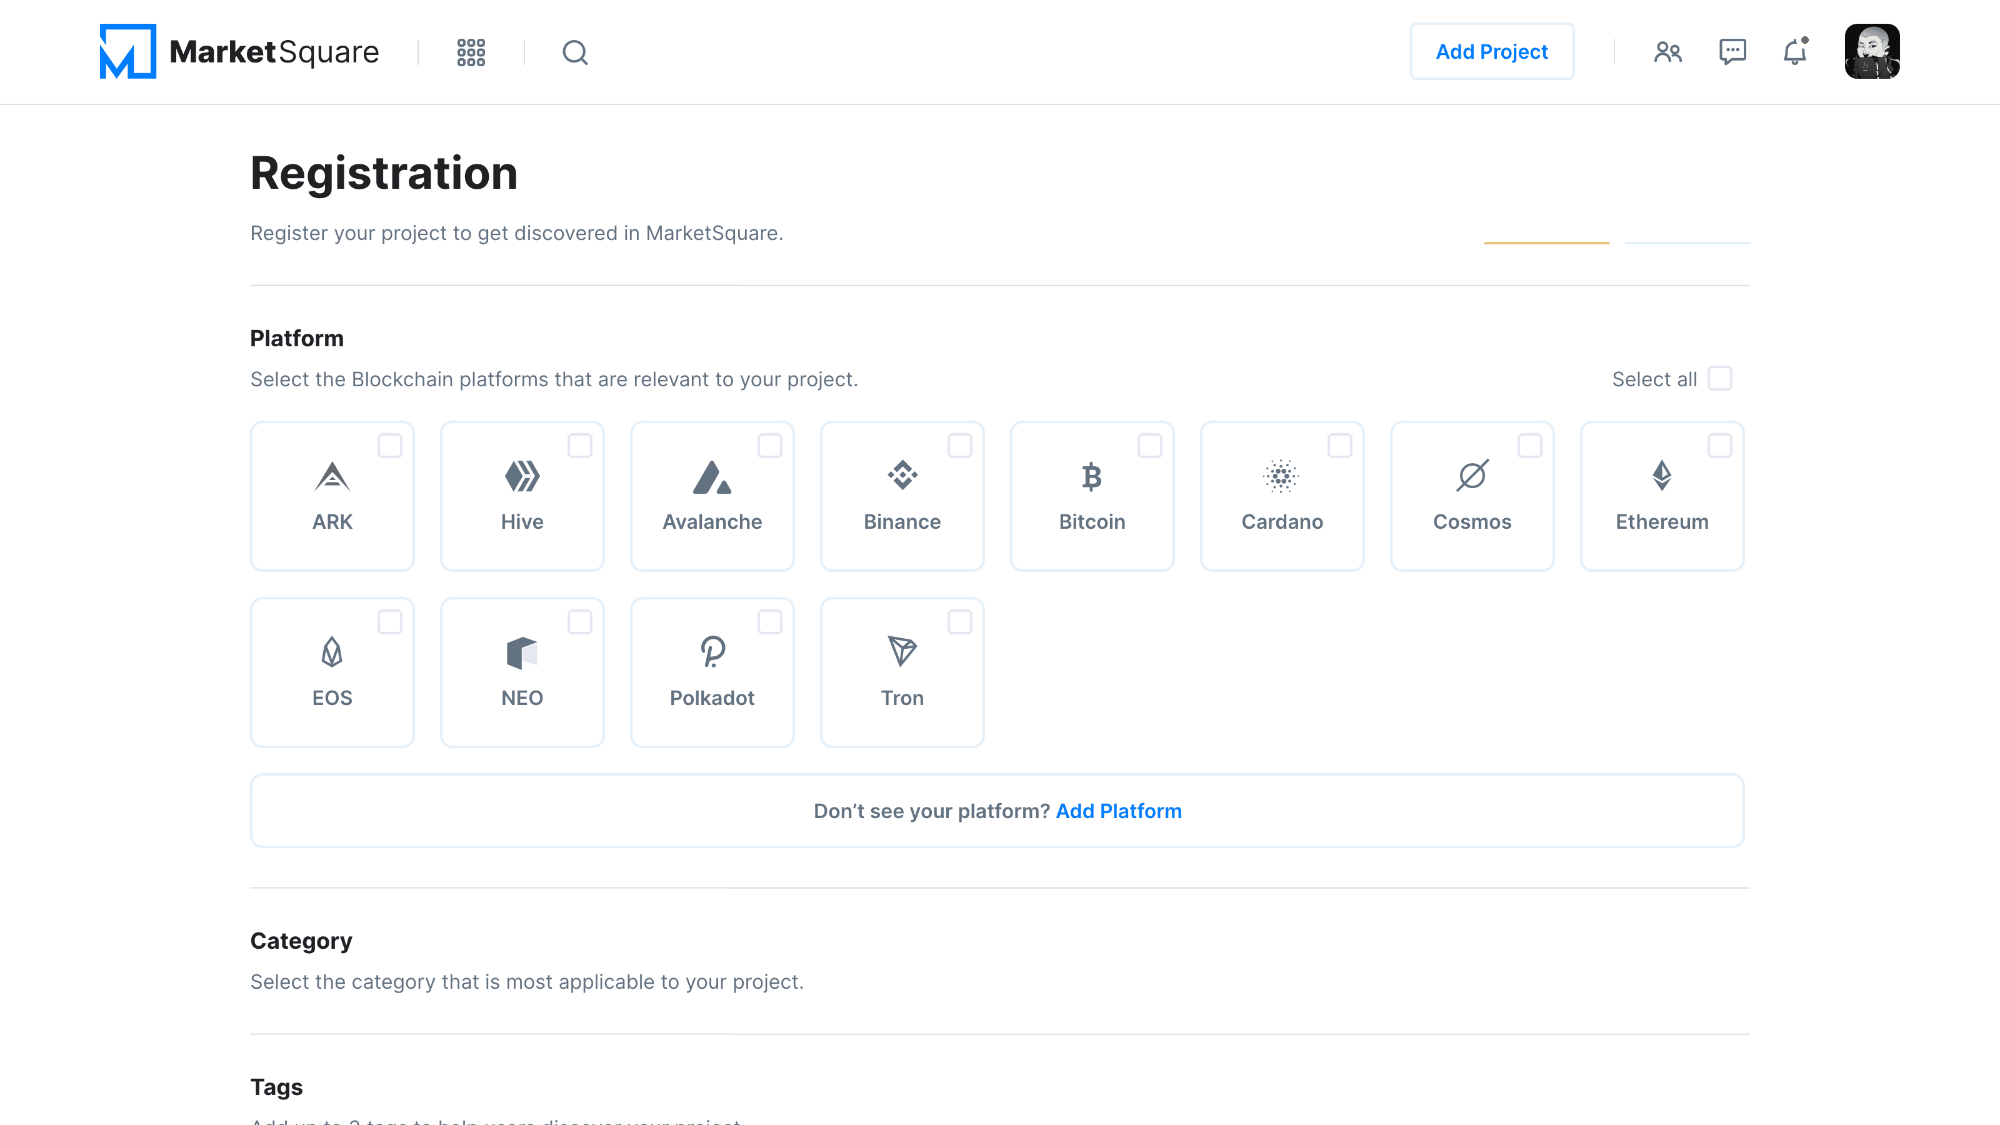Tick the Bitcoin card checkbox
This screenshot has width=2000, height=1125.
(1150, 446)
